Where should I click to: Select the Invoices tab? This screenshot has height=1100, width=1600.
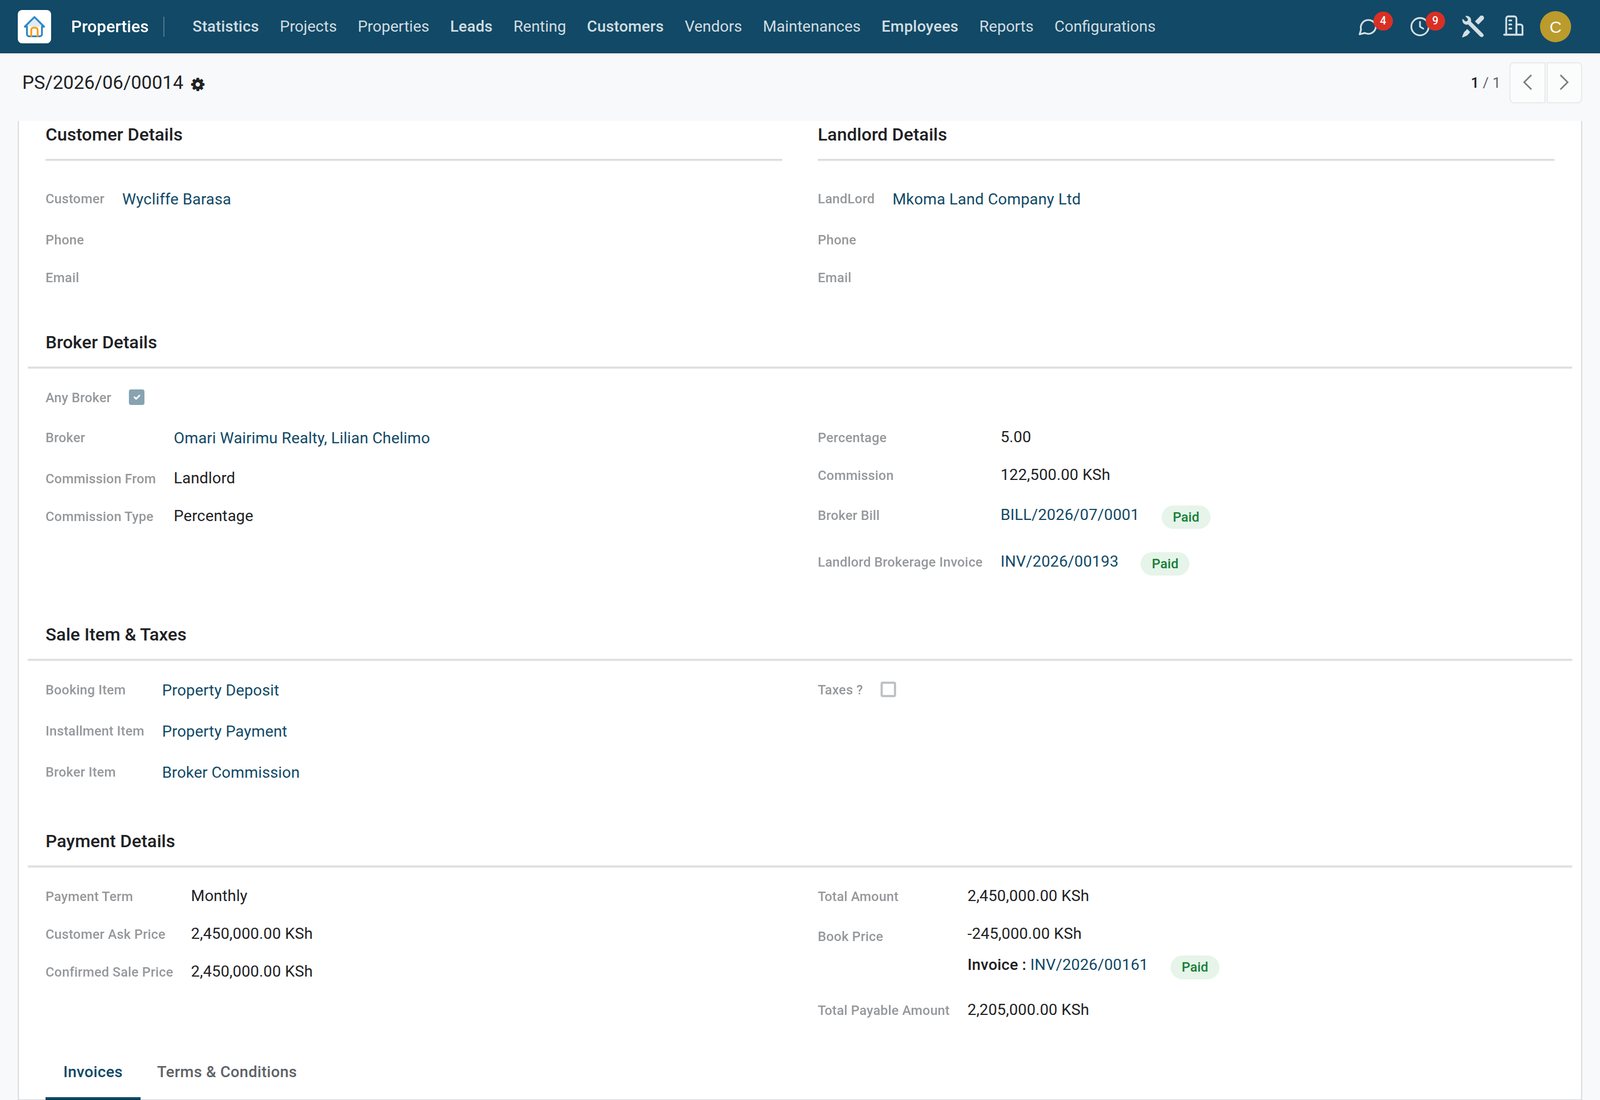93,1072
